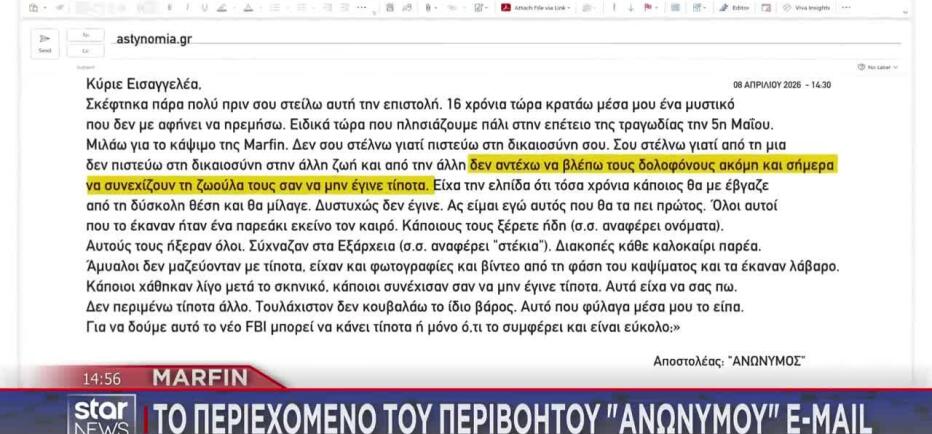Screen dimensions: 932x434
Task: Click the line starting 'Για να δούμε αυτό το νέο FBI'
Action: [x=383, y=328]
